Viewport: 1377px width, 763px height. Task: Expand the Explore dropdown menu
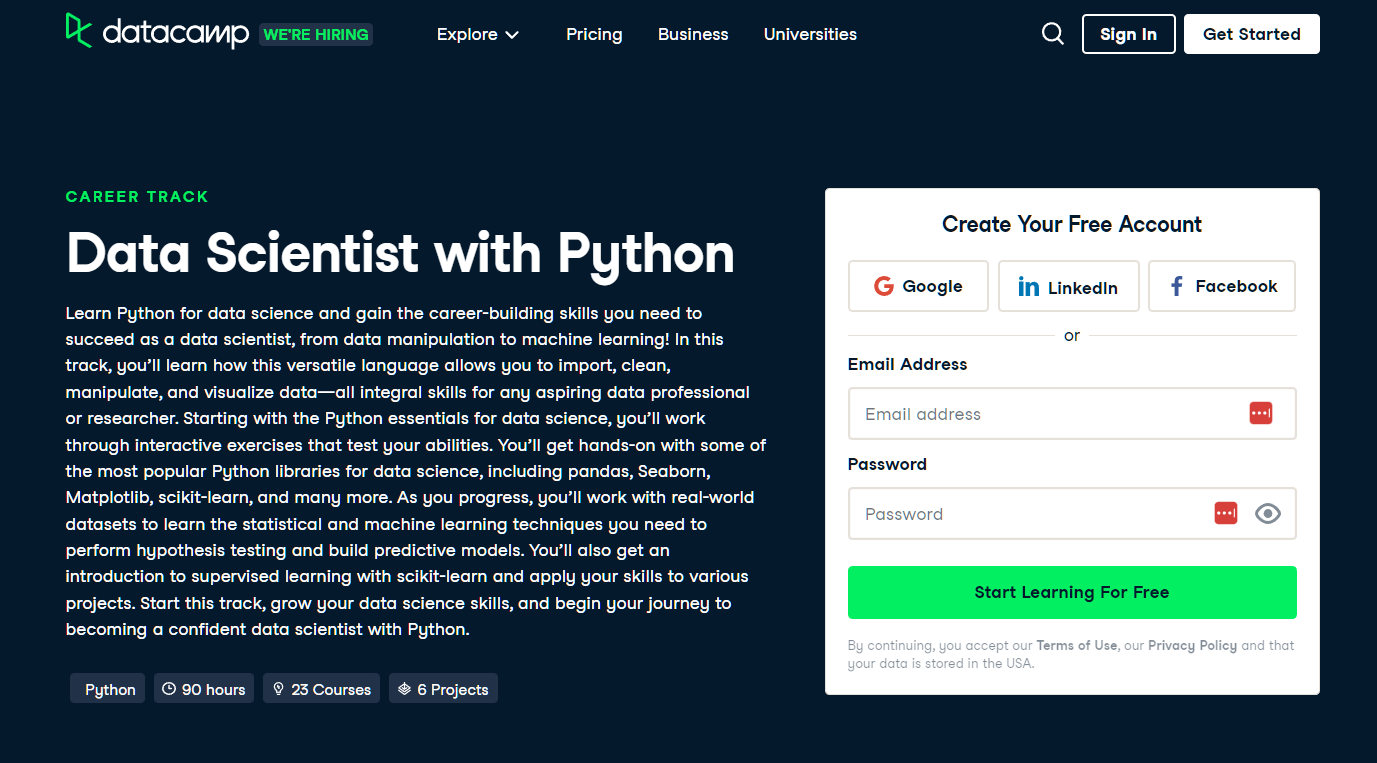pos(467,34)
